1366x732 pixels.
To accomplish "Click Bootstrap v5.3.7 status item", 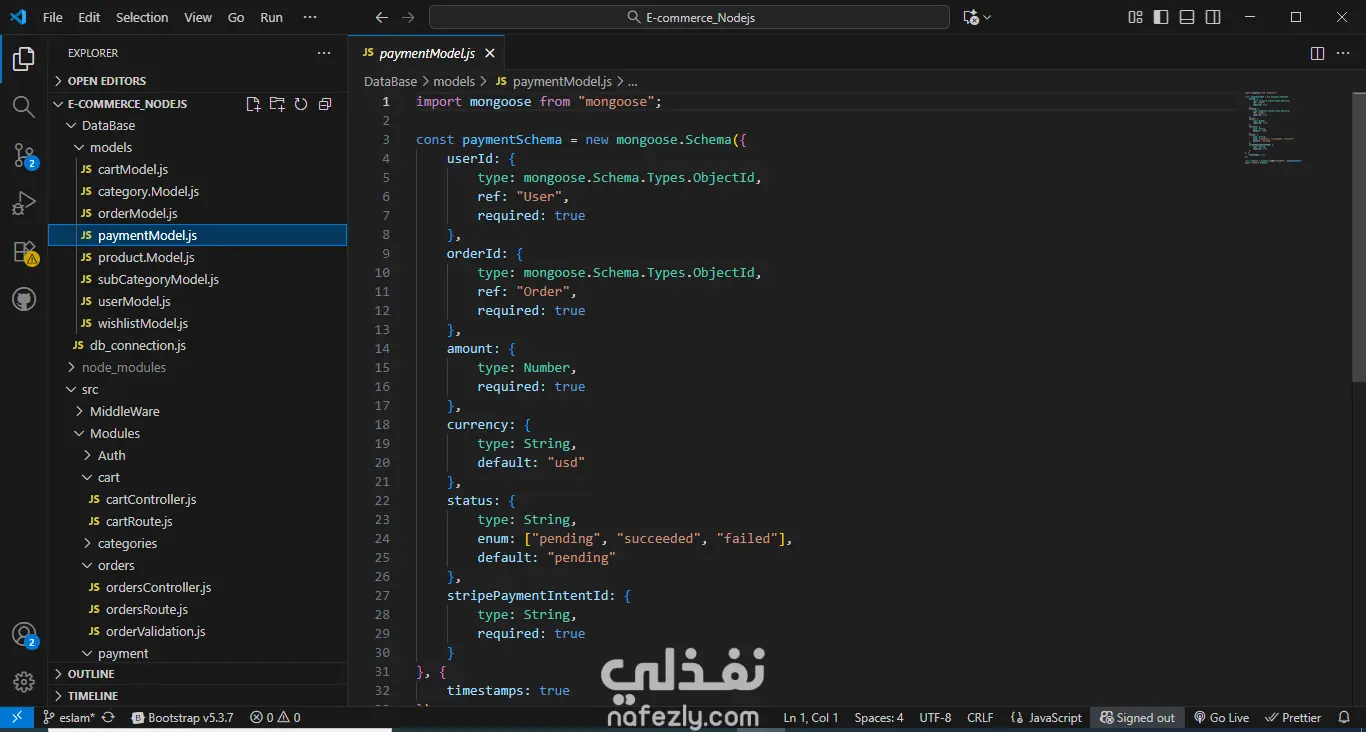I will pos(182,718).
